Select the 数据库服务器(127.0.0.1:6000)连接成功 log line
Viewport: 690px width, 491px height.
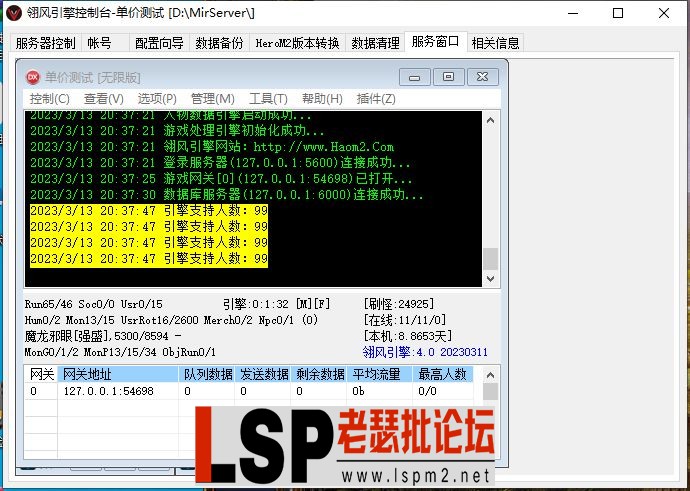[x=227, y=194]
